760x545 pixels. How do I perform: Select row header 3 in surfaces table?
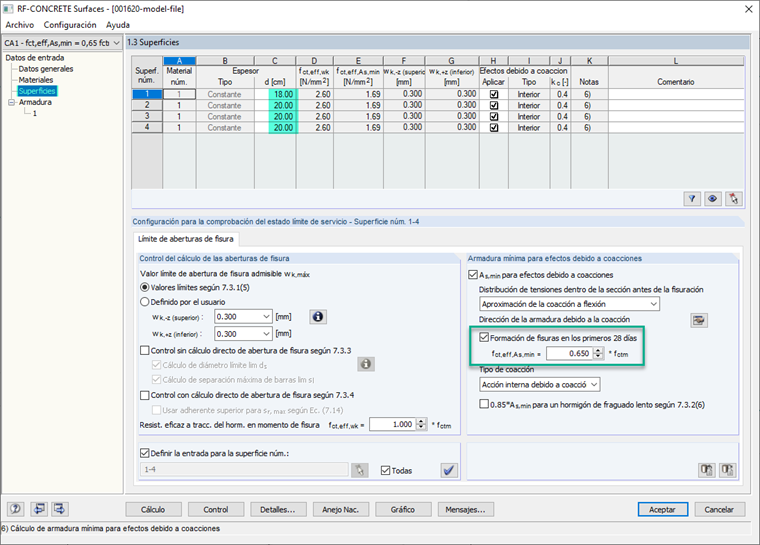(x=147, y=116)
